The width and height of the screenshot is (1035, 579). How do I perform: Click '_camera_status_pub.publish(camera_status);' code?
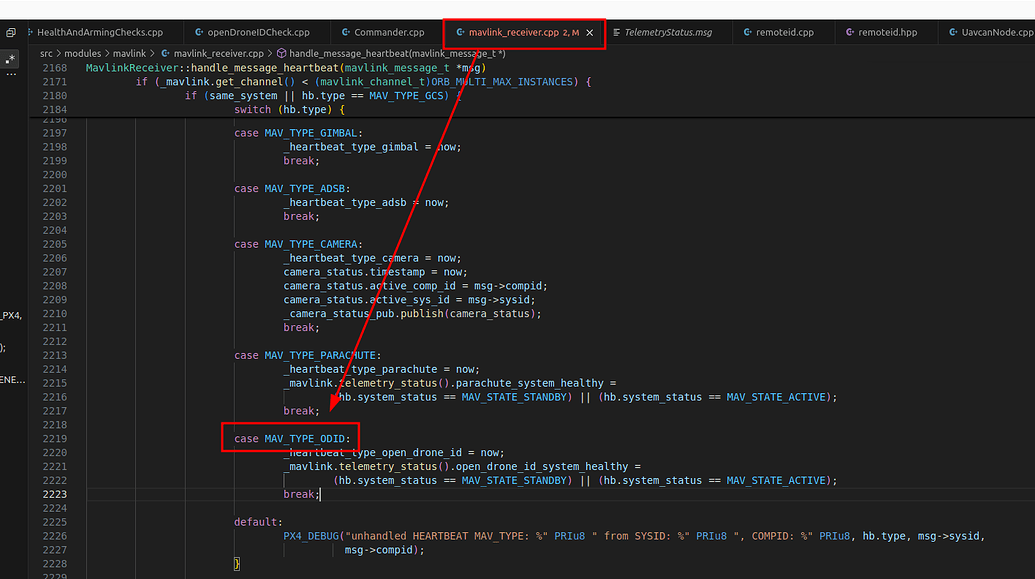(x=413, y=314)
